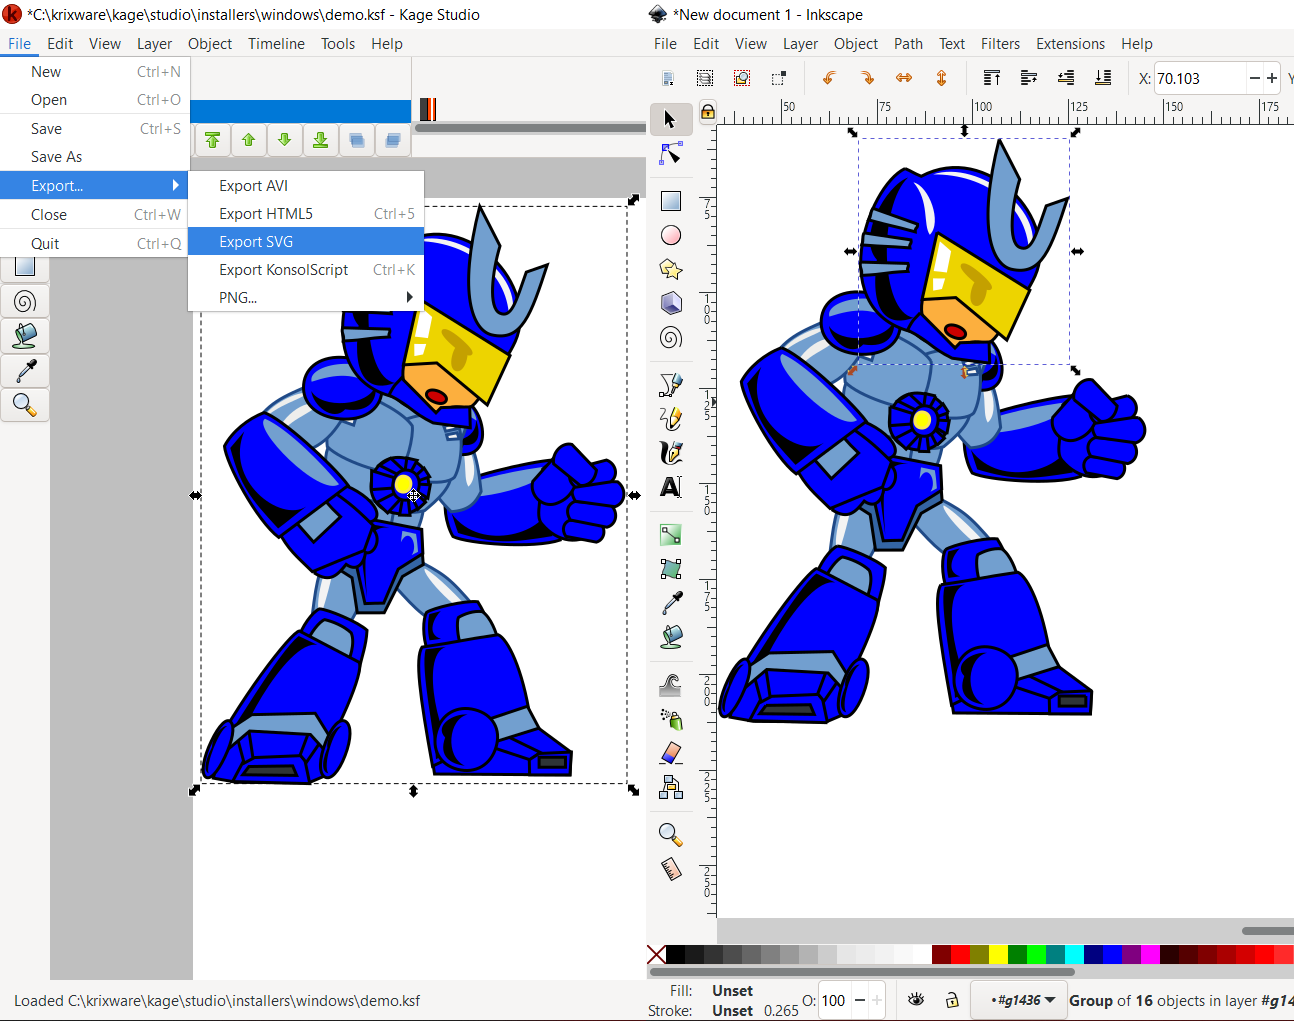Click the Export... menu item
1294x1021 pixels.
95,185
